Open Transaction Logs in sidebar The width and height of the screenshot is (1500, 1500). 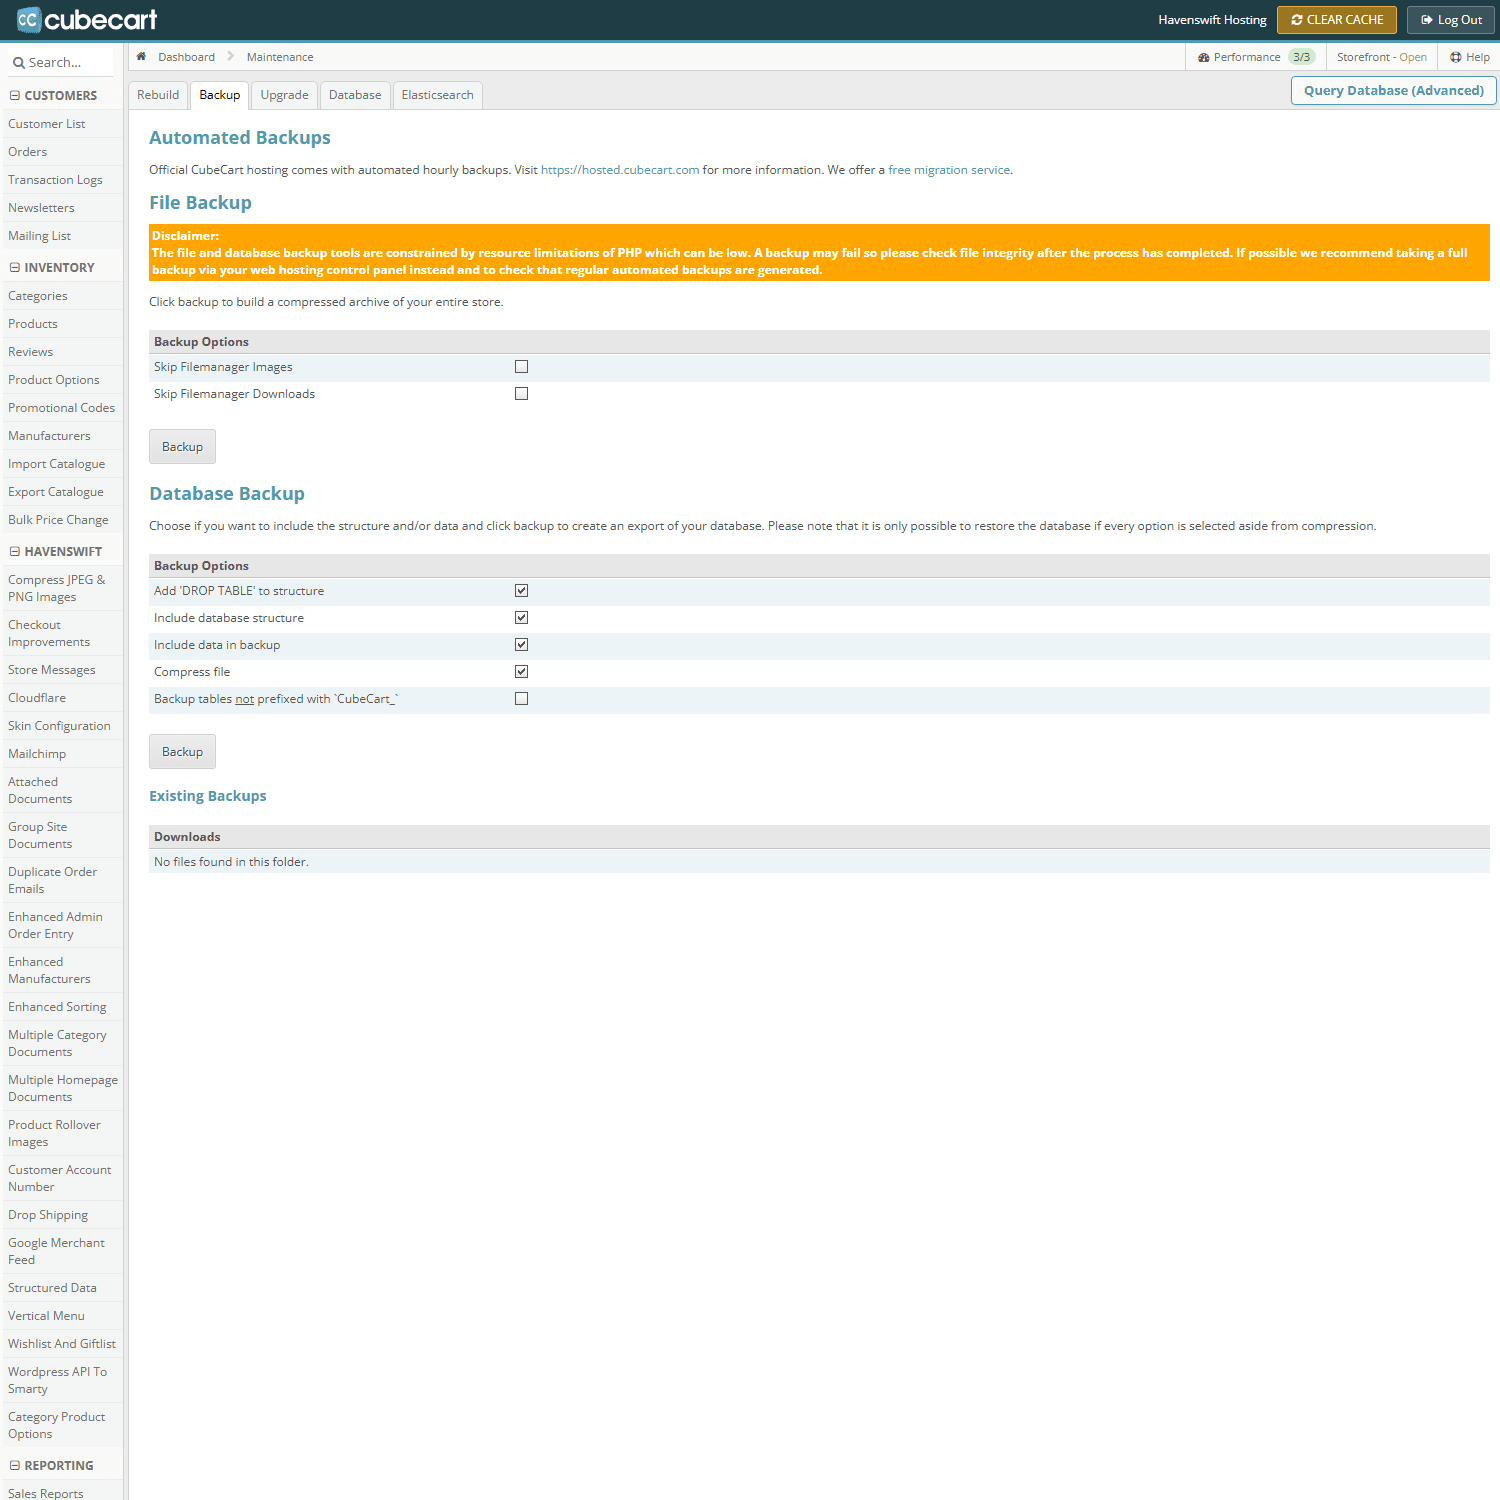(x=62, y=180)
